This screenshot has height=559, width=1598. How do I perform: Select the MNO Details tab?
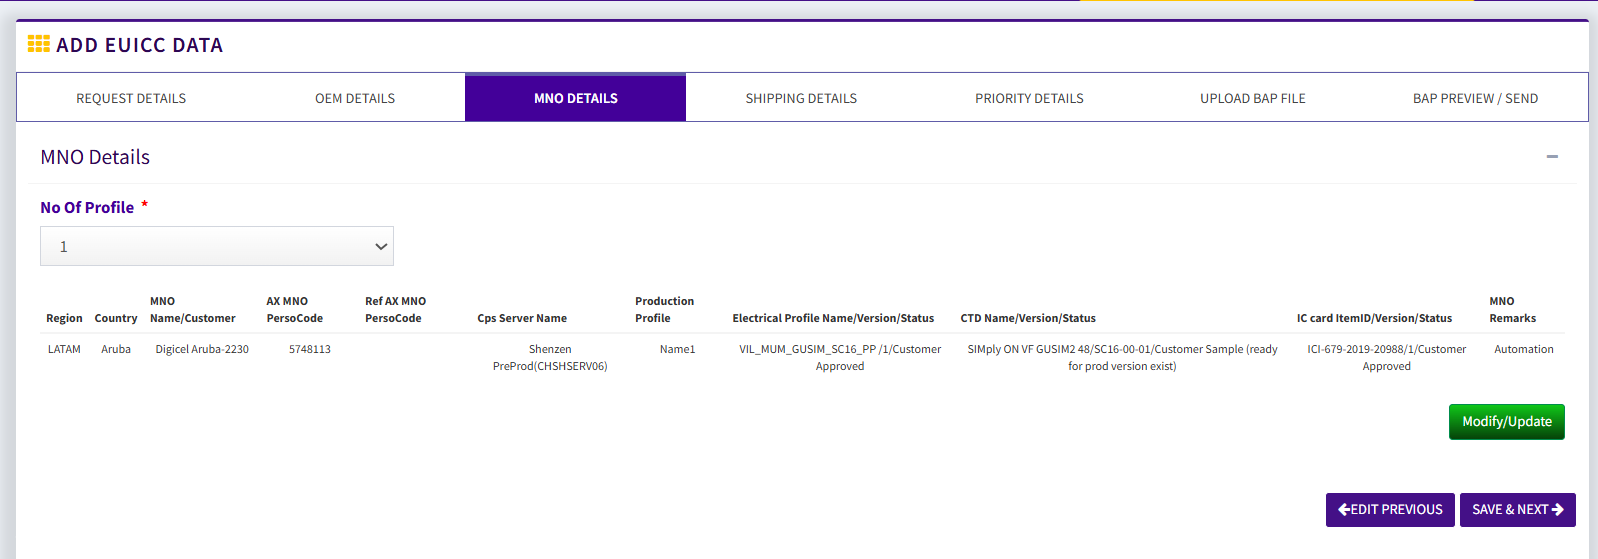pos(575,98)
